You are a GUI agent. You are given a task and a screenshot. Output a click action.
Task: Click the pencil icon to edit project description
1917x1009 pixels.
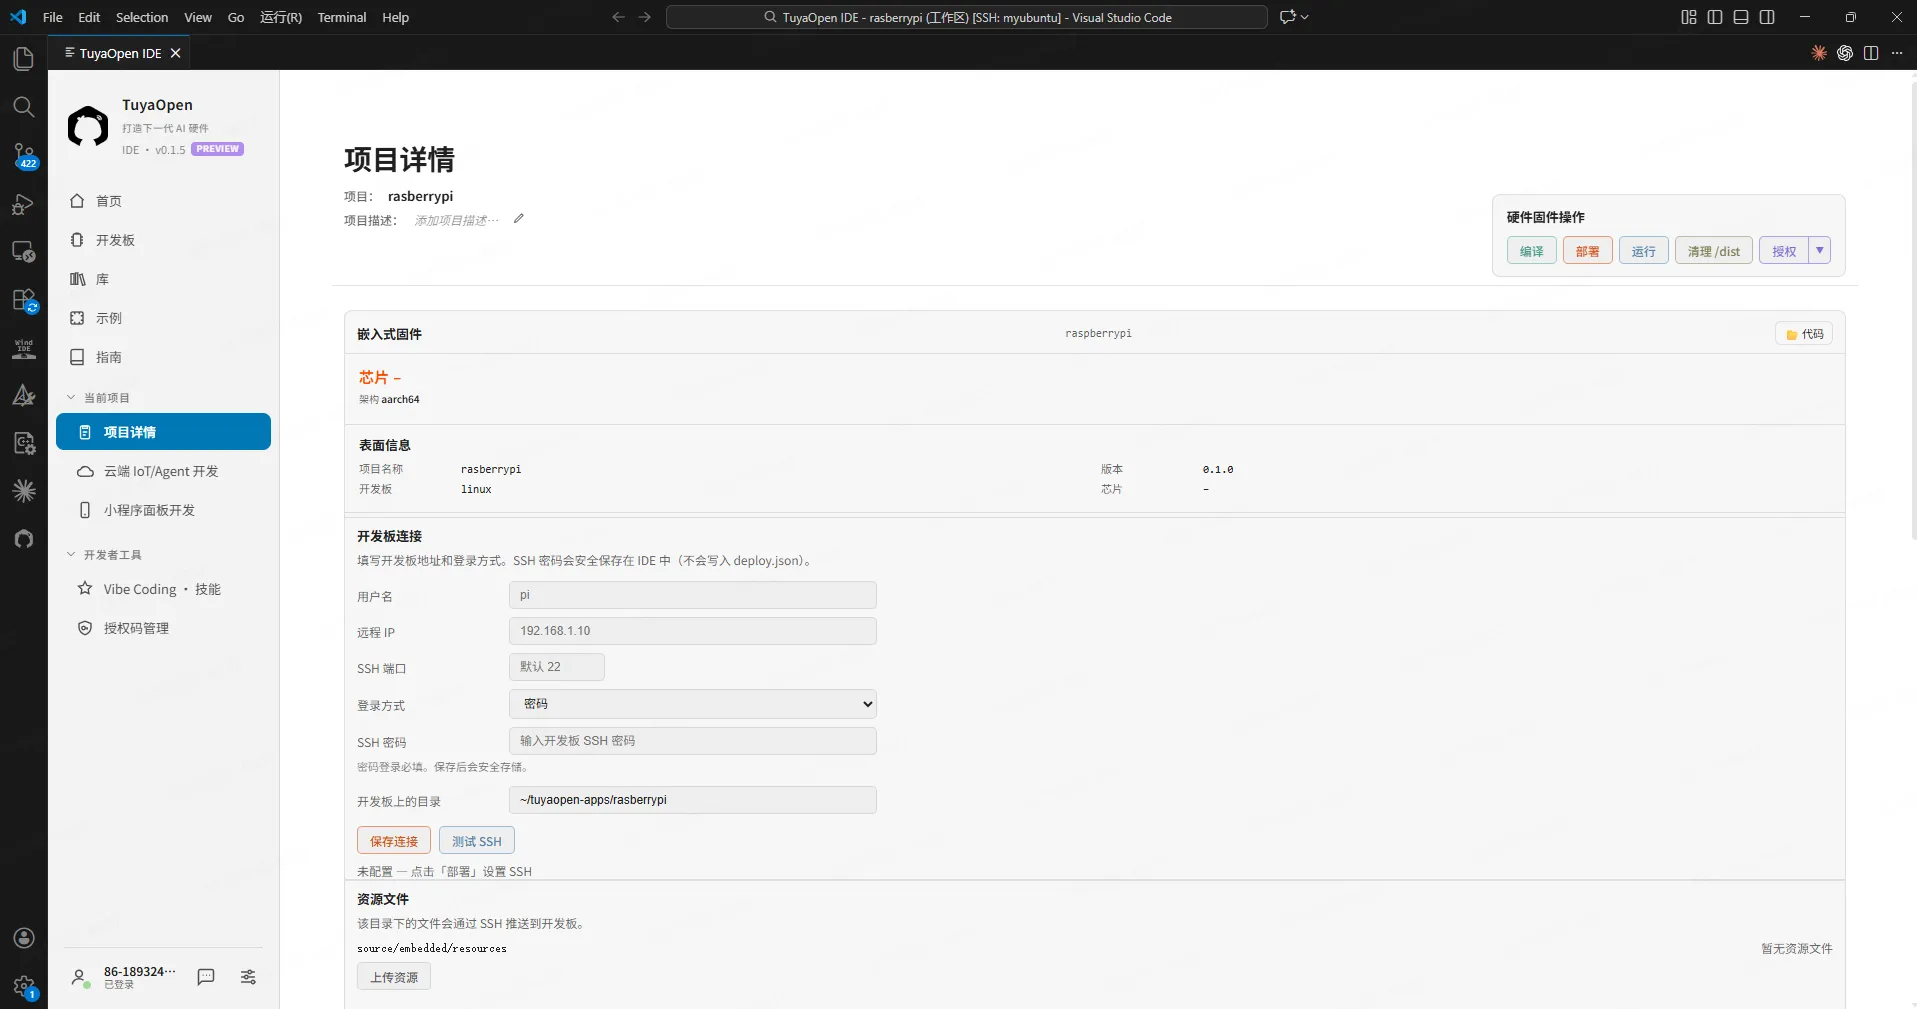point(518,219)
